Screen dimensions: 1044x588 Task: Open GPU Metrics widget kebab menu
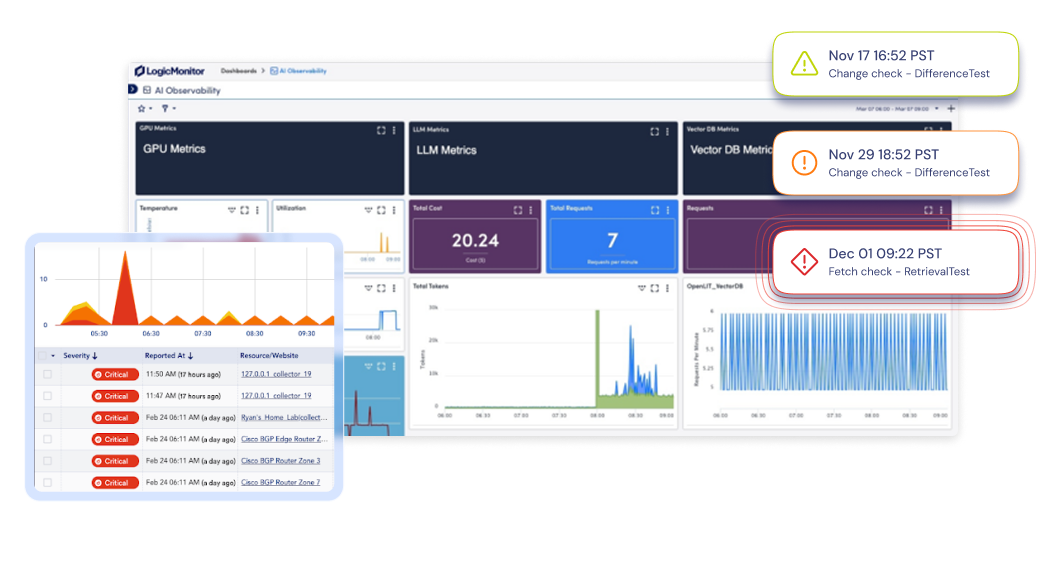393,131
